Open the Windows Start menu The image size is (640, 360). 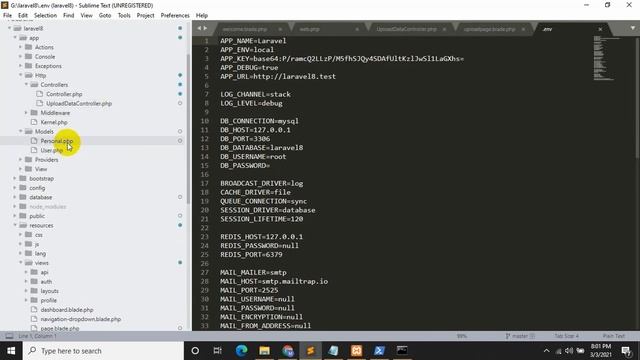tap(11, 351)
